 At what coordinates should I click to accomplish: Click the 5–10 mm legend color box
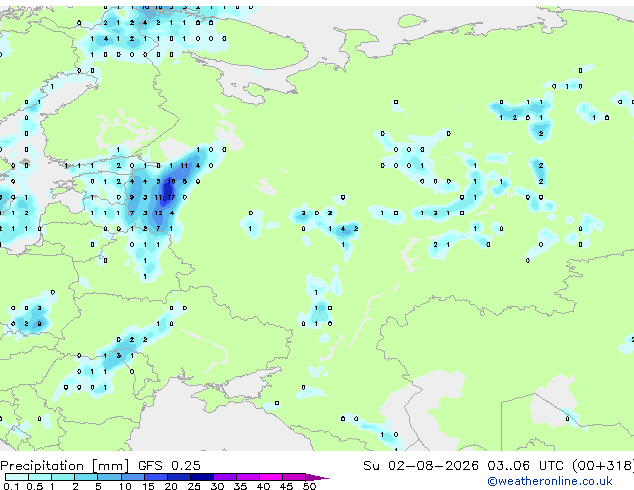coord(109,477)
